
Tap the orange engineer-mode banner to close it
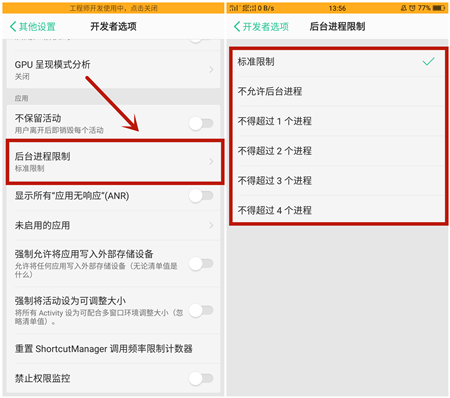pyautogui.click(x=113, y=8)
